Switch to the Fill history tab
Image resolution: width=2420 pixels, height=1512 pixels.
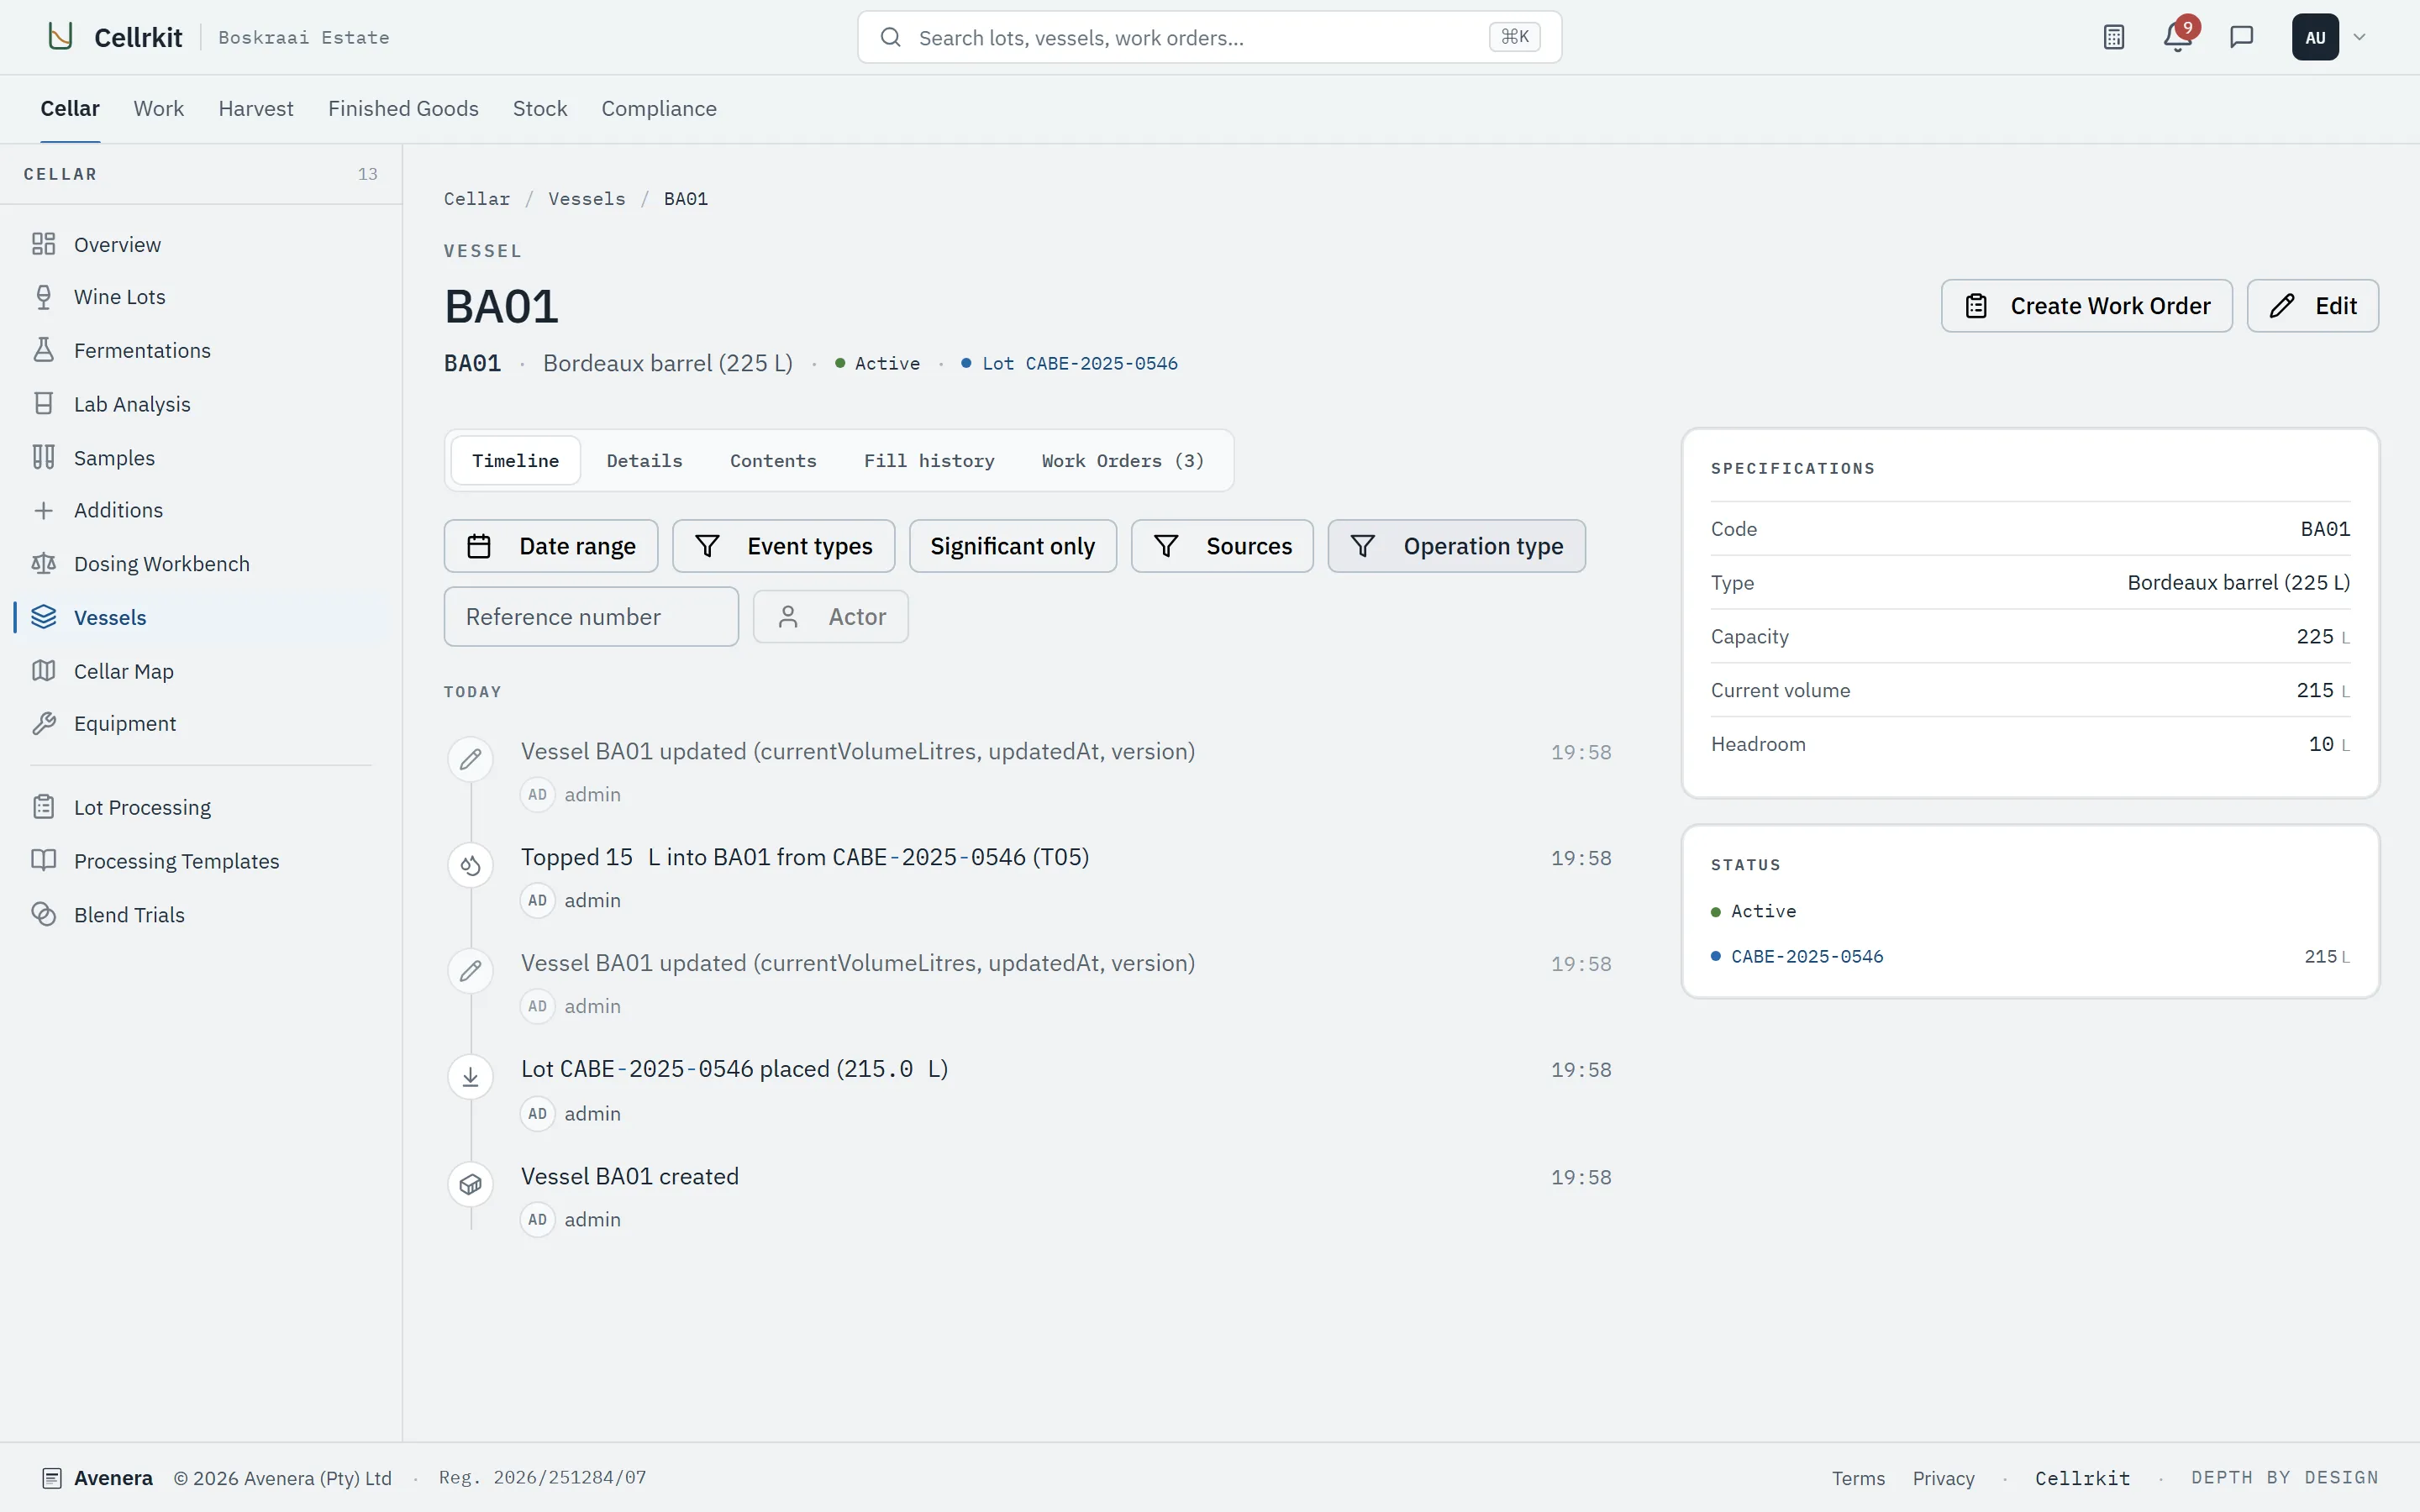point(929,461)
